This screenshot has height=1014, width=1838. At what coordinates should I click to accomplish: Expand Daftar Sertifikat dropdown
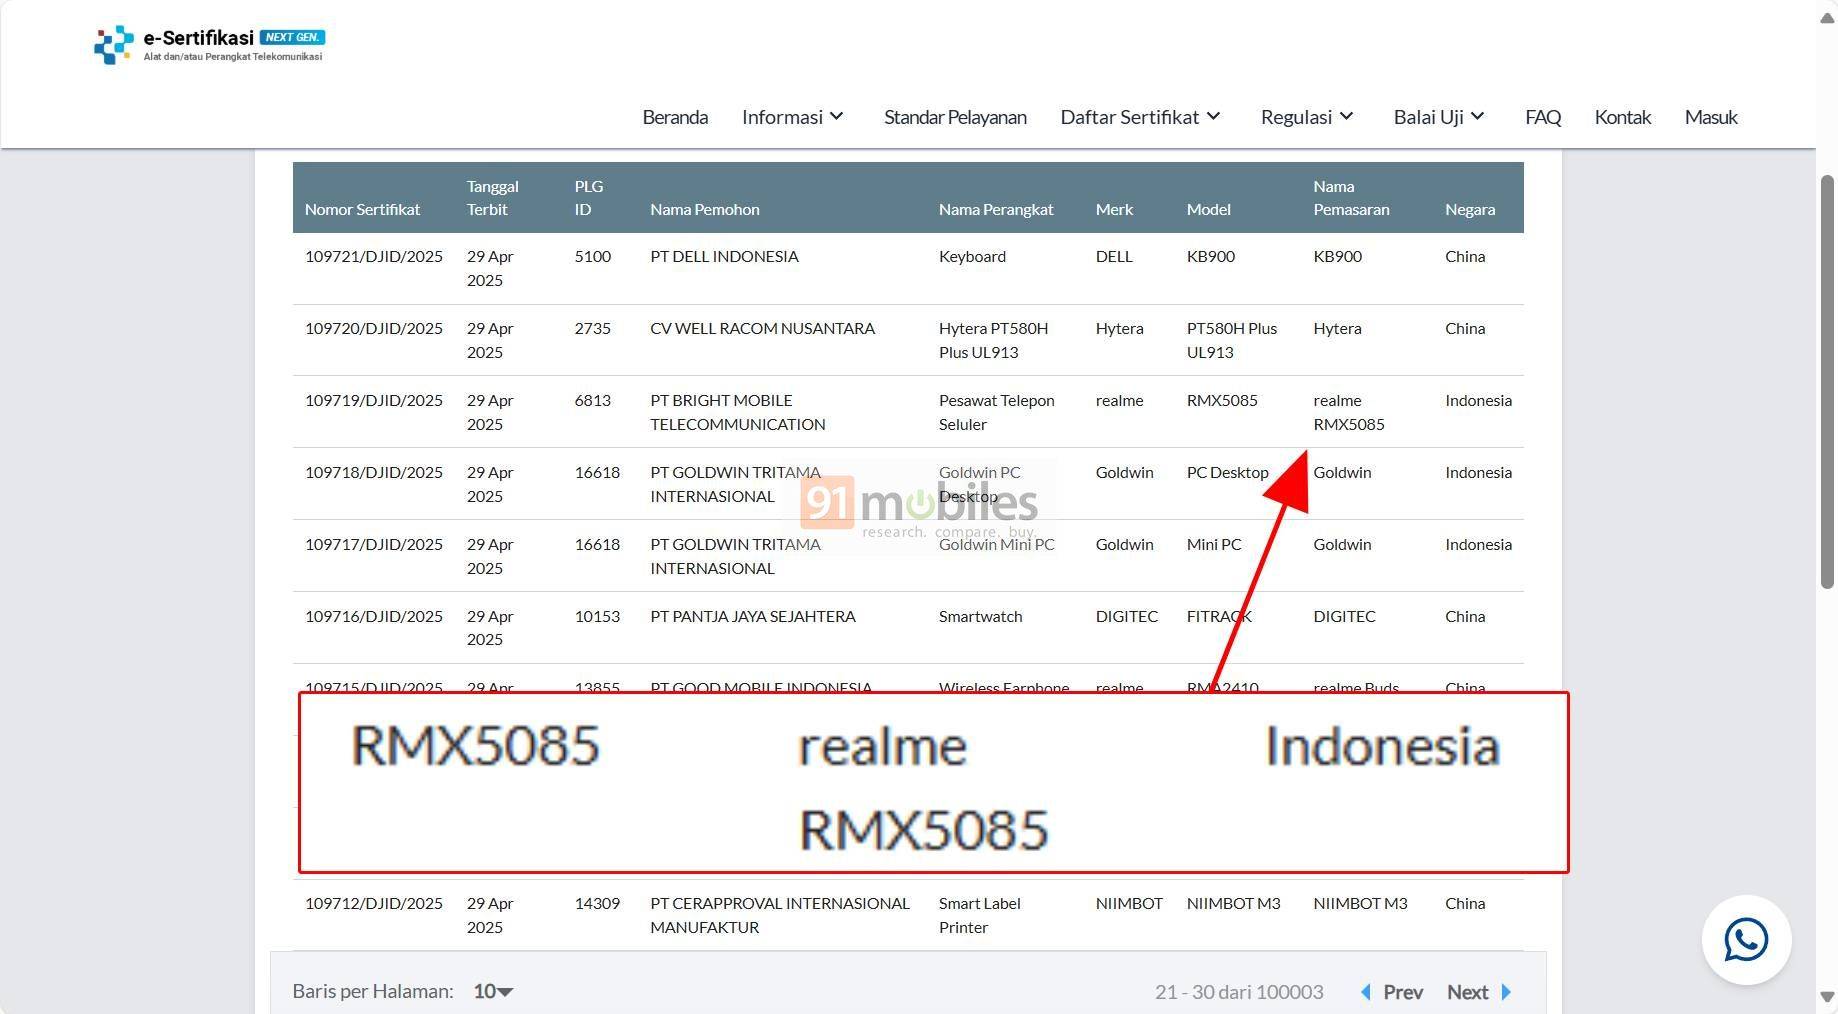[1141, 117]
